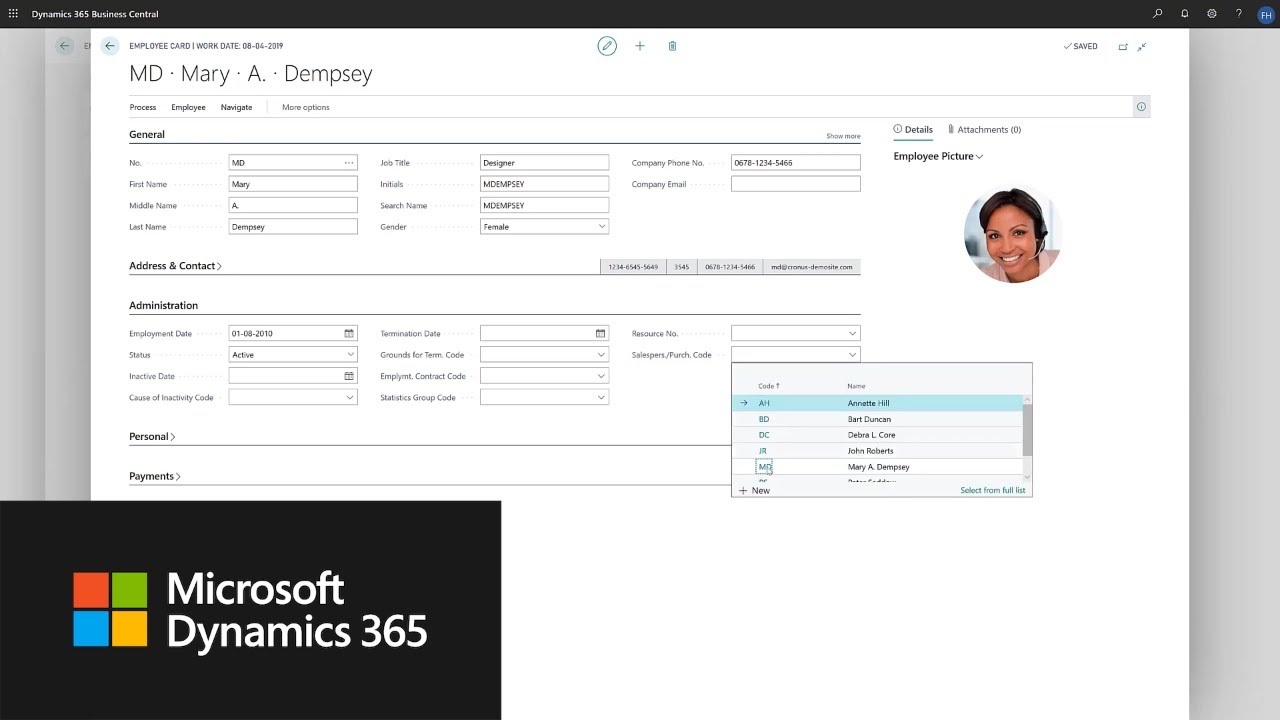
Task: Delete the employee with trash icon
Action: point(672,46)
